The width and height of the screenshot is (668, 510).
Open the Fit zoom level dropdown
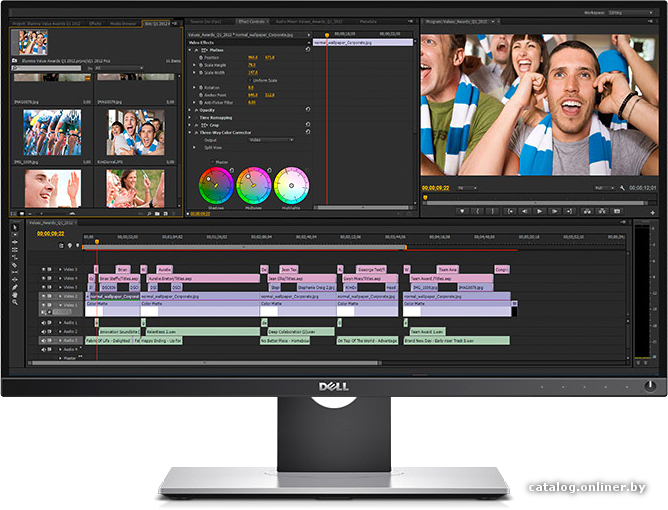pyautogui.click(x=467, y=188)
